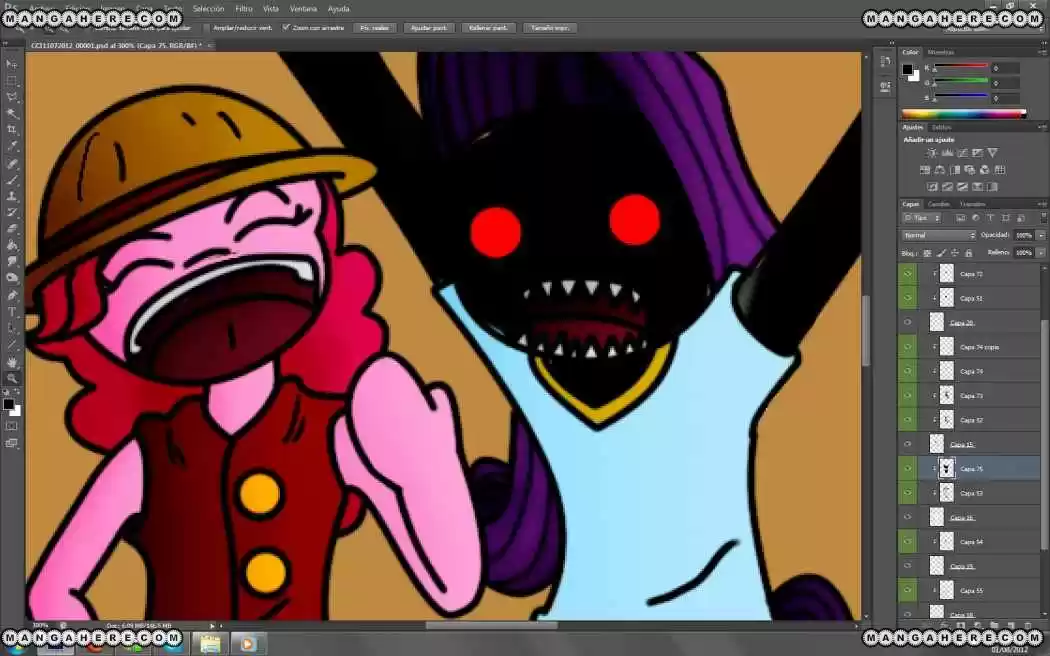Viewport: 1050px width, 656px height.
Task: Hide layer Capa 54
Action: tap(907, 542)
